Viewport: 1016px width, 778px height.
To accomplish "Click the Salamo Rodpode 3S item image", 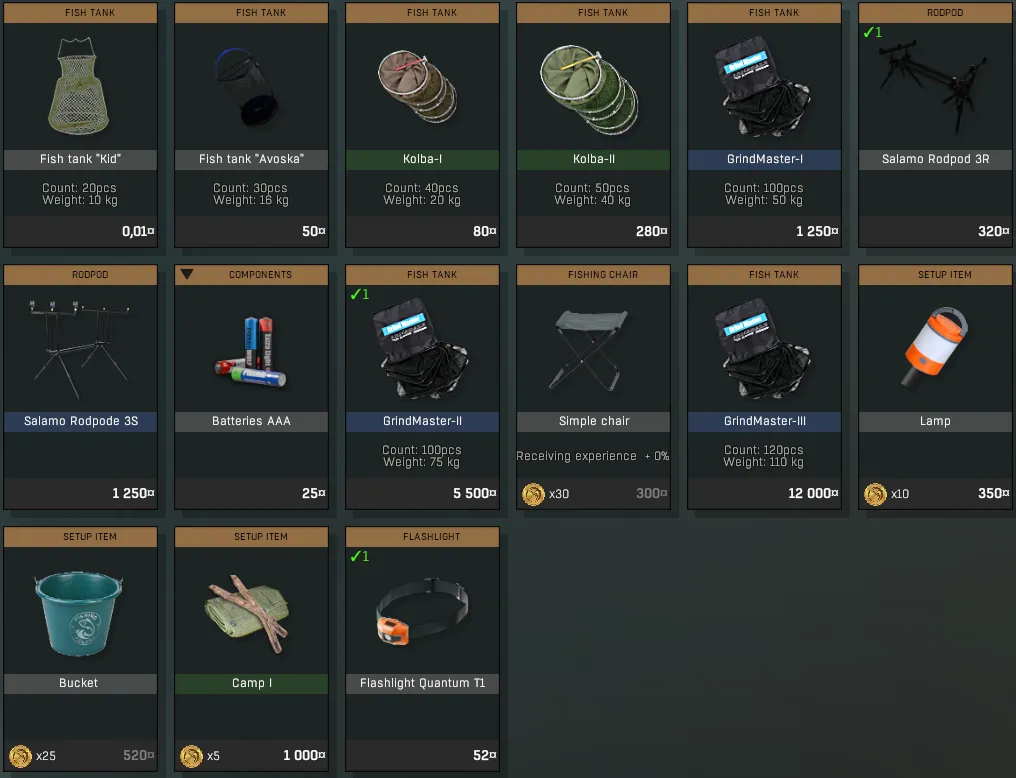I will coord(80,348).
